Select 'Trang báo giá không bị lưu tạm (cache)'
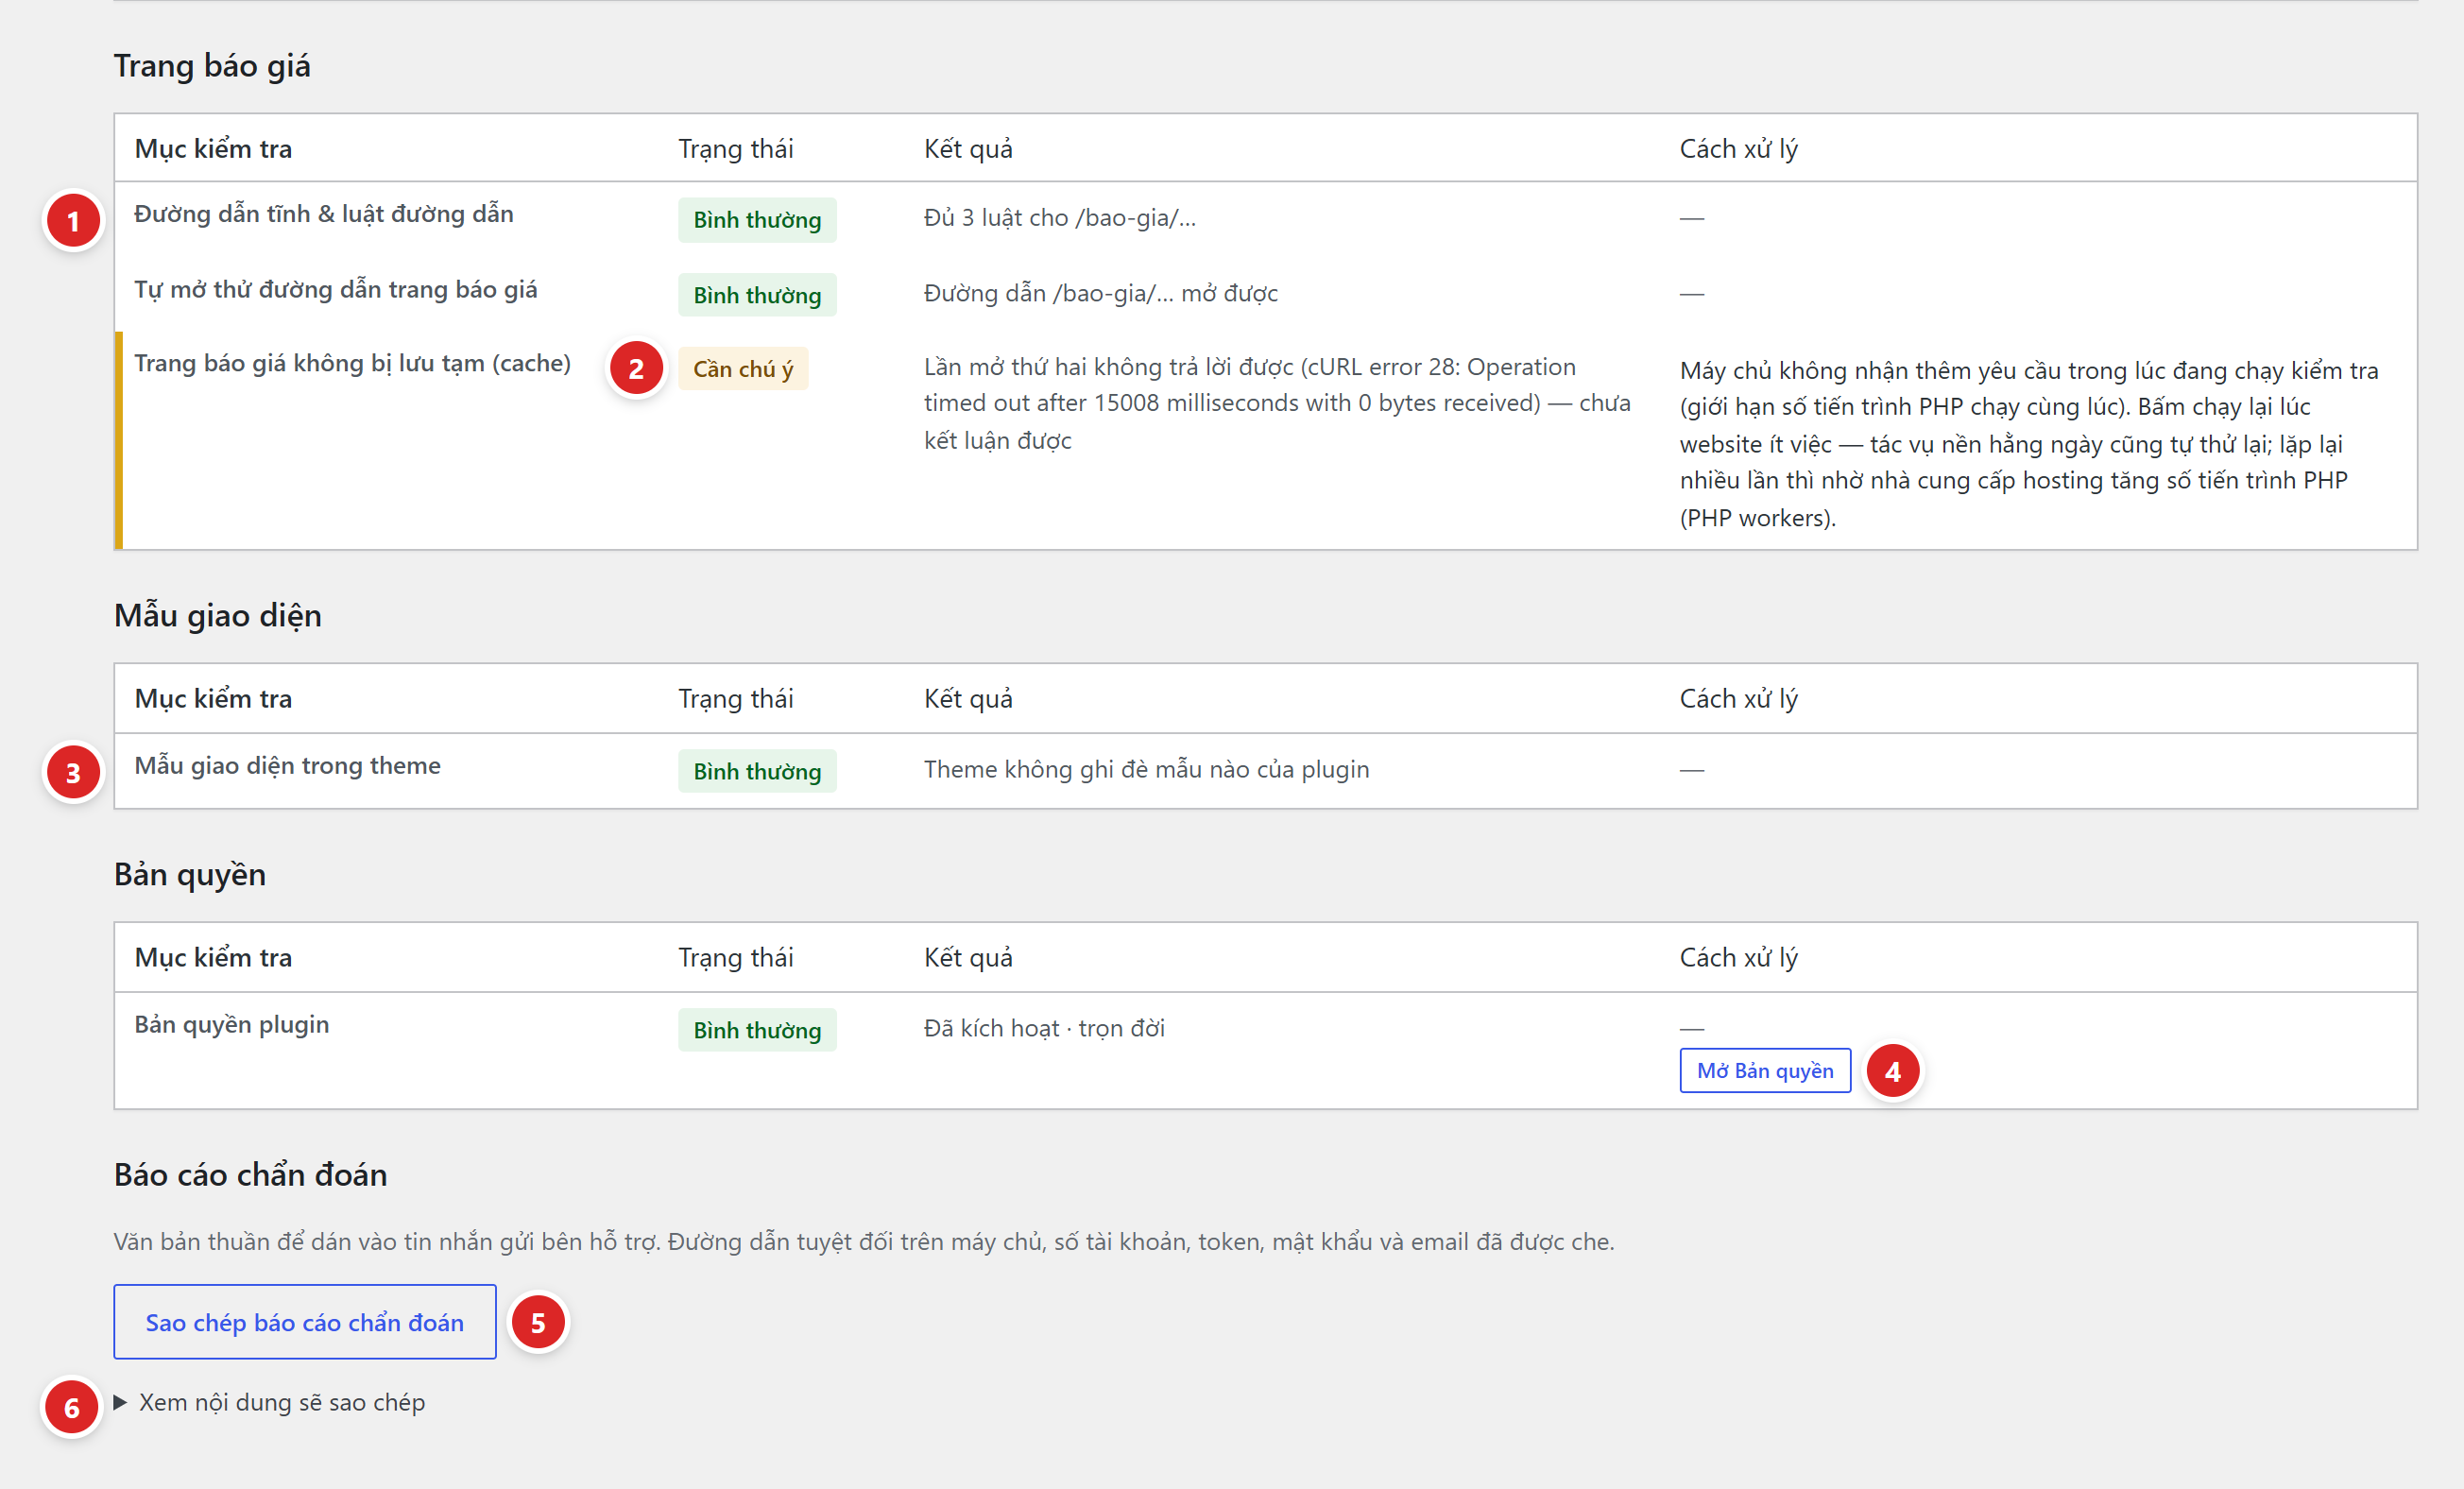The width and height of the screenshot is (2464, 1489). 353,364
